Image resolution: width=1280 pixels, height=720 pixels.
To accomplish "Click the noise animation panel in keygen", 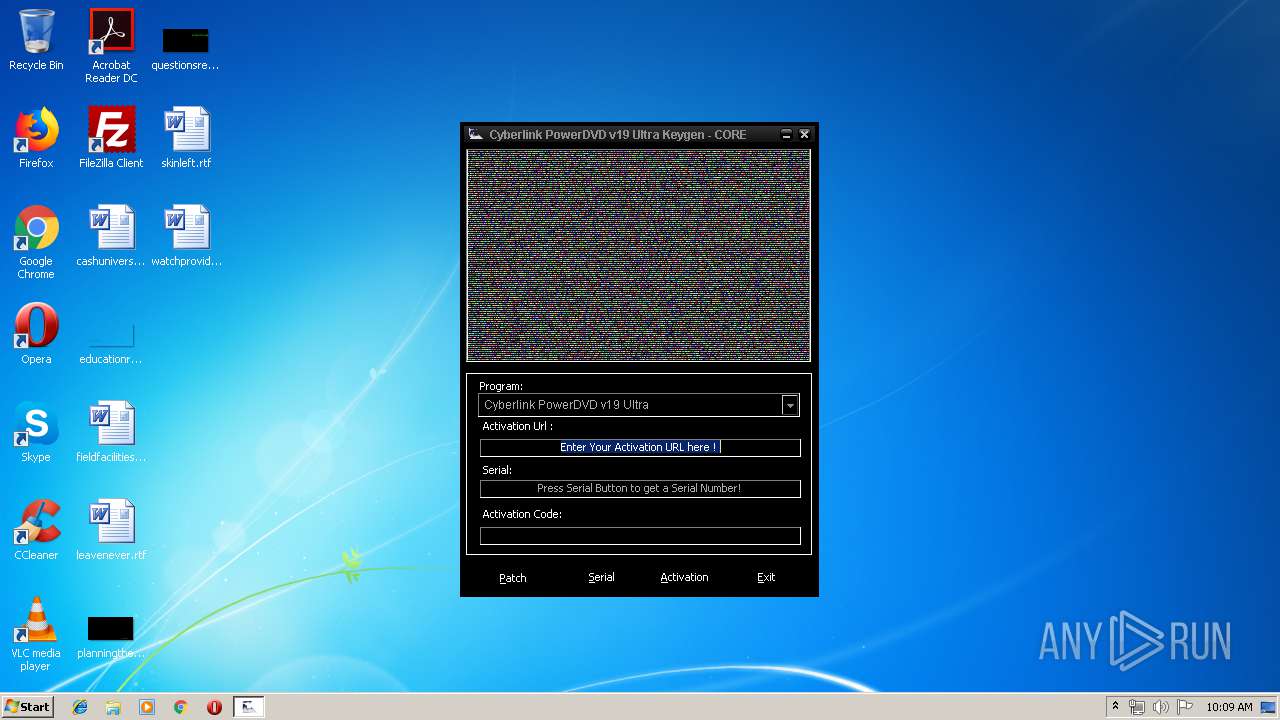I will coord(639,255).
